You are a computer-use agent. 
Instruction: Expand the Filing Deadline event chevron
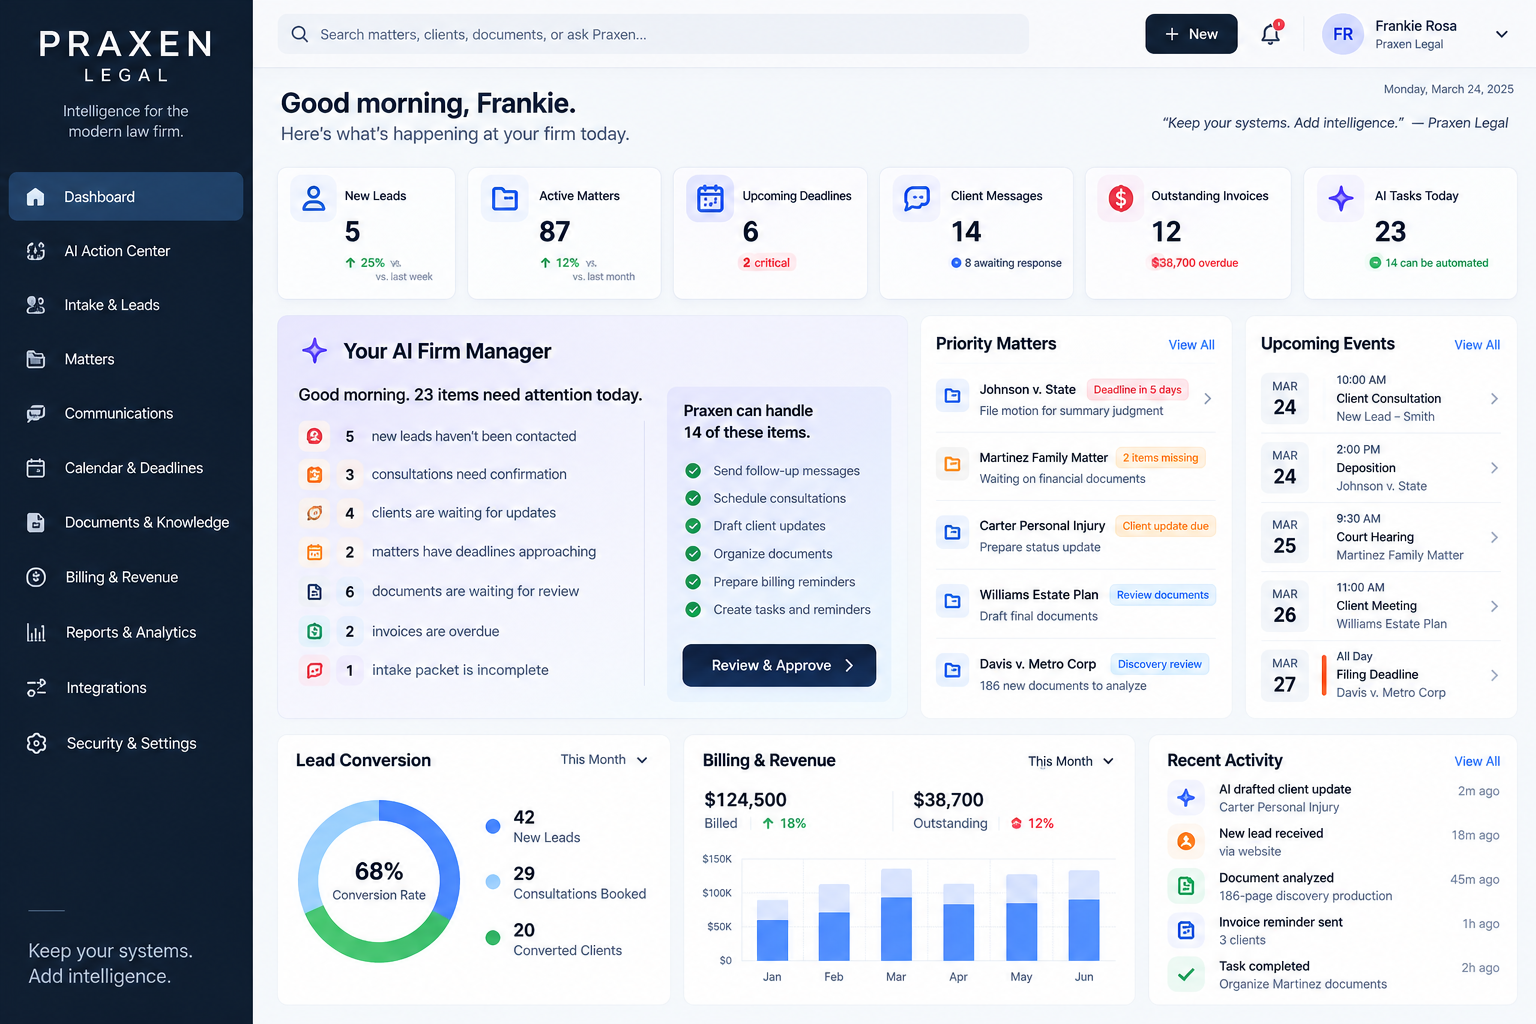1494,675
